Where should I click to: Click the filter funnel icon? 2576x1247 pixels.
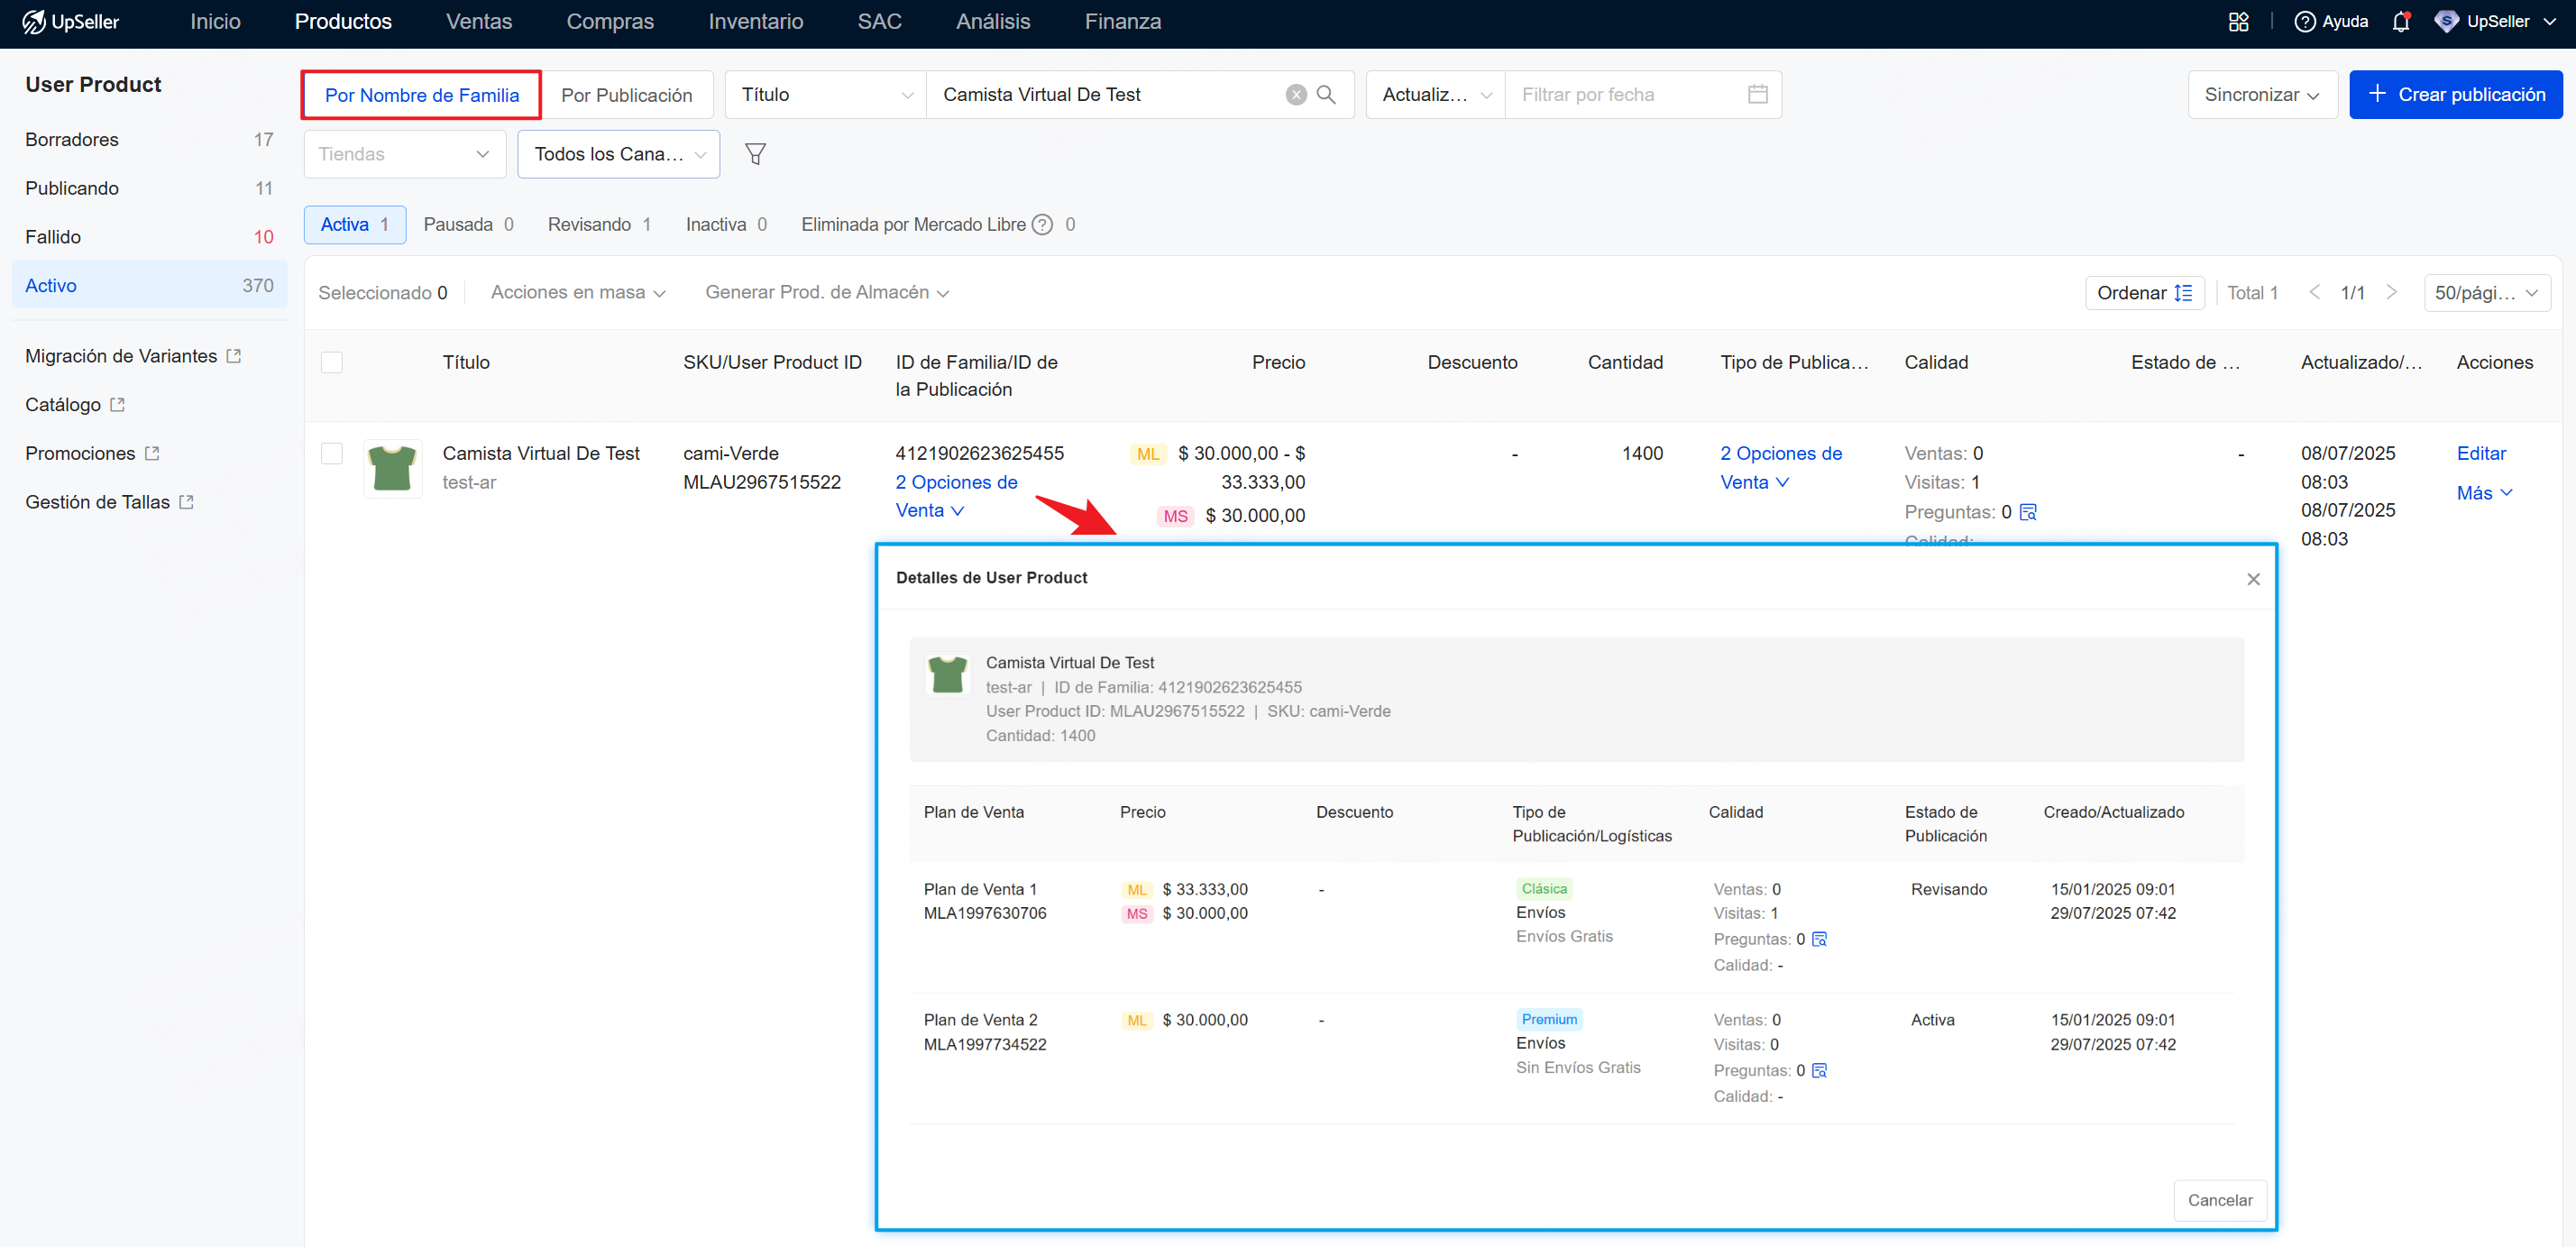pyautogui.click(x=755, y=154)
